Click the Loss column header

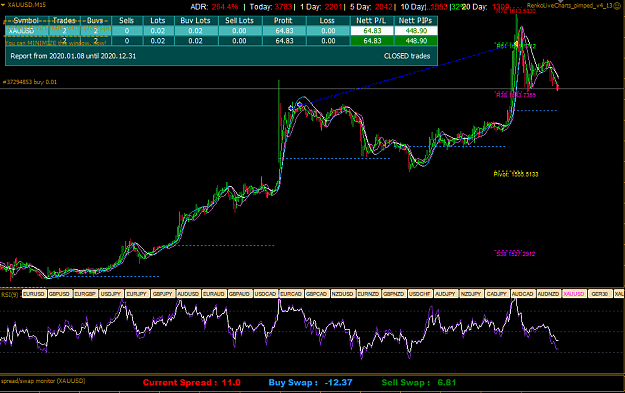point(328,21)
